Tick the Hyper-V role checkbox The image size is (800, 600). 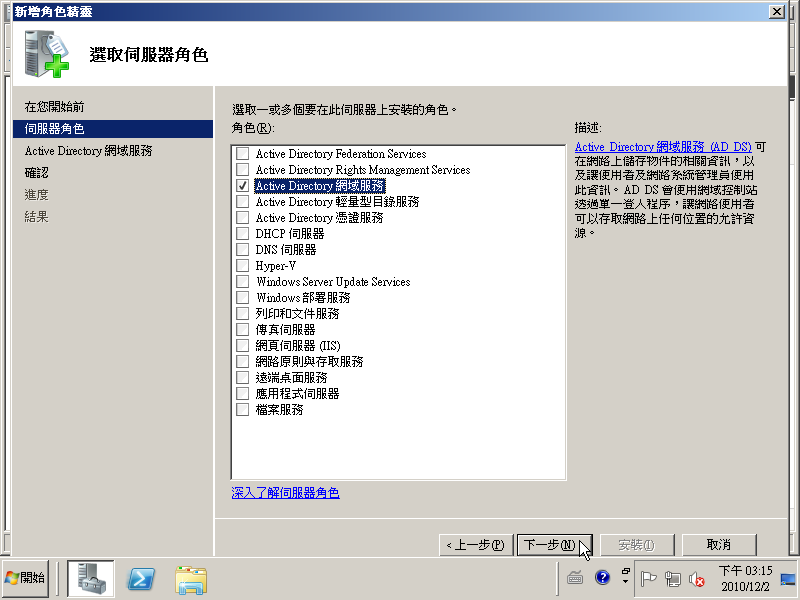tap(243, 266)
